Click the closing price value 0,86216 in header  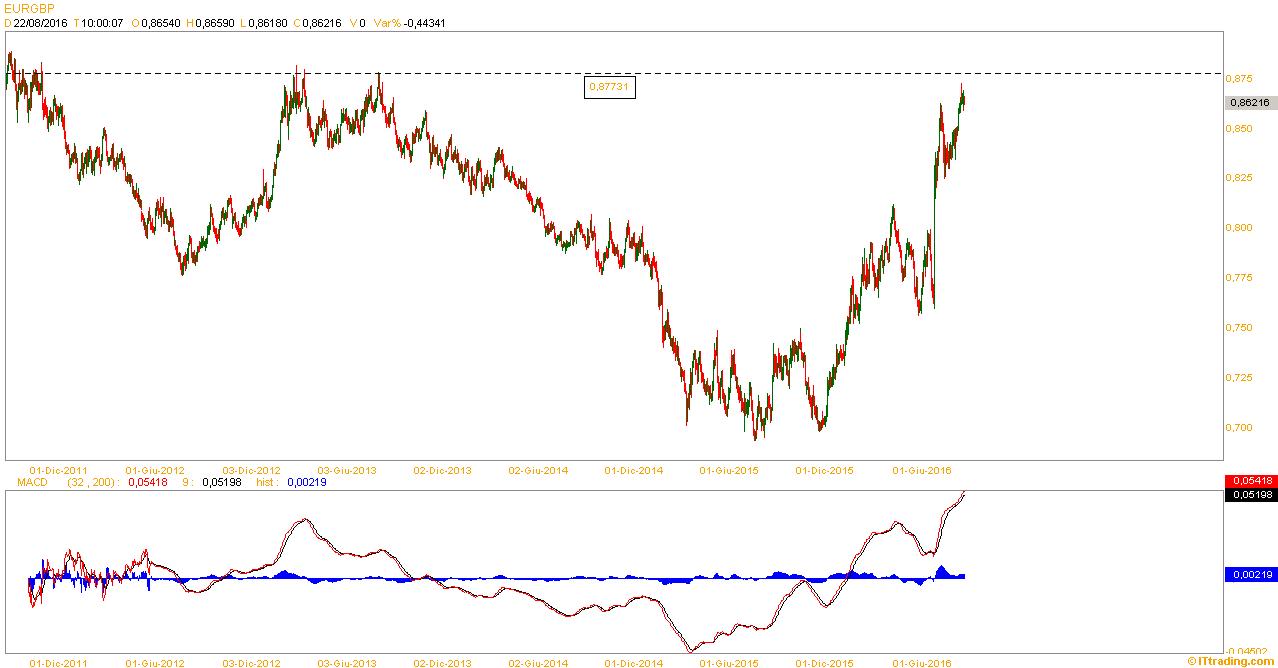321,23
